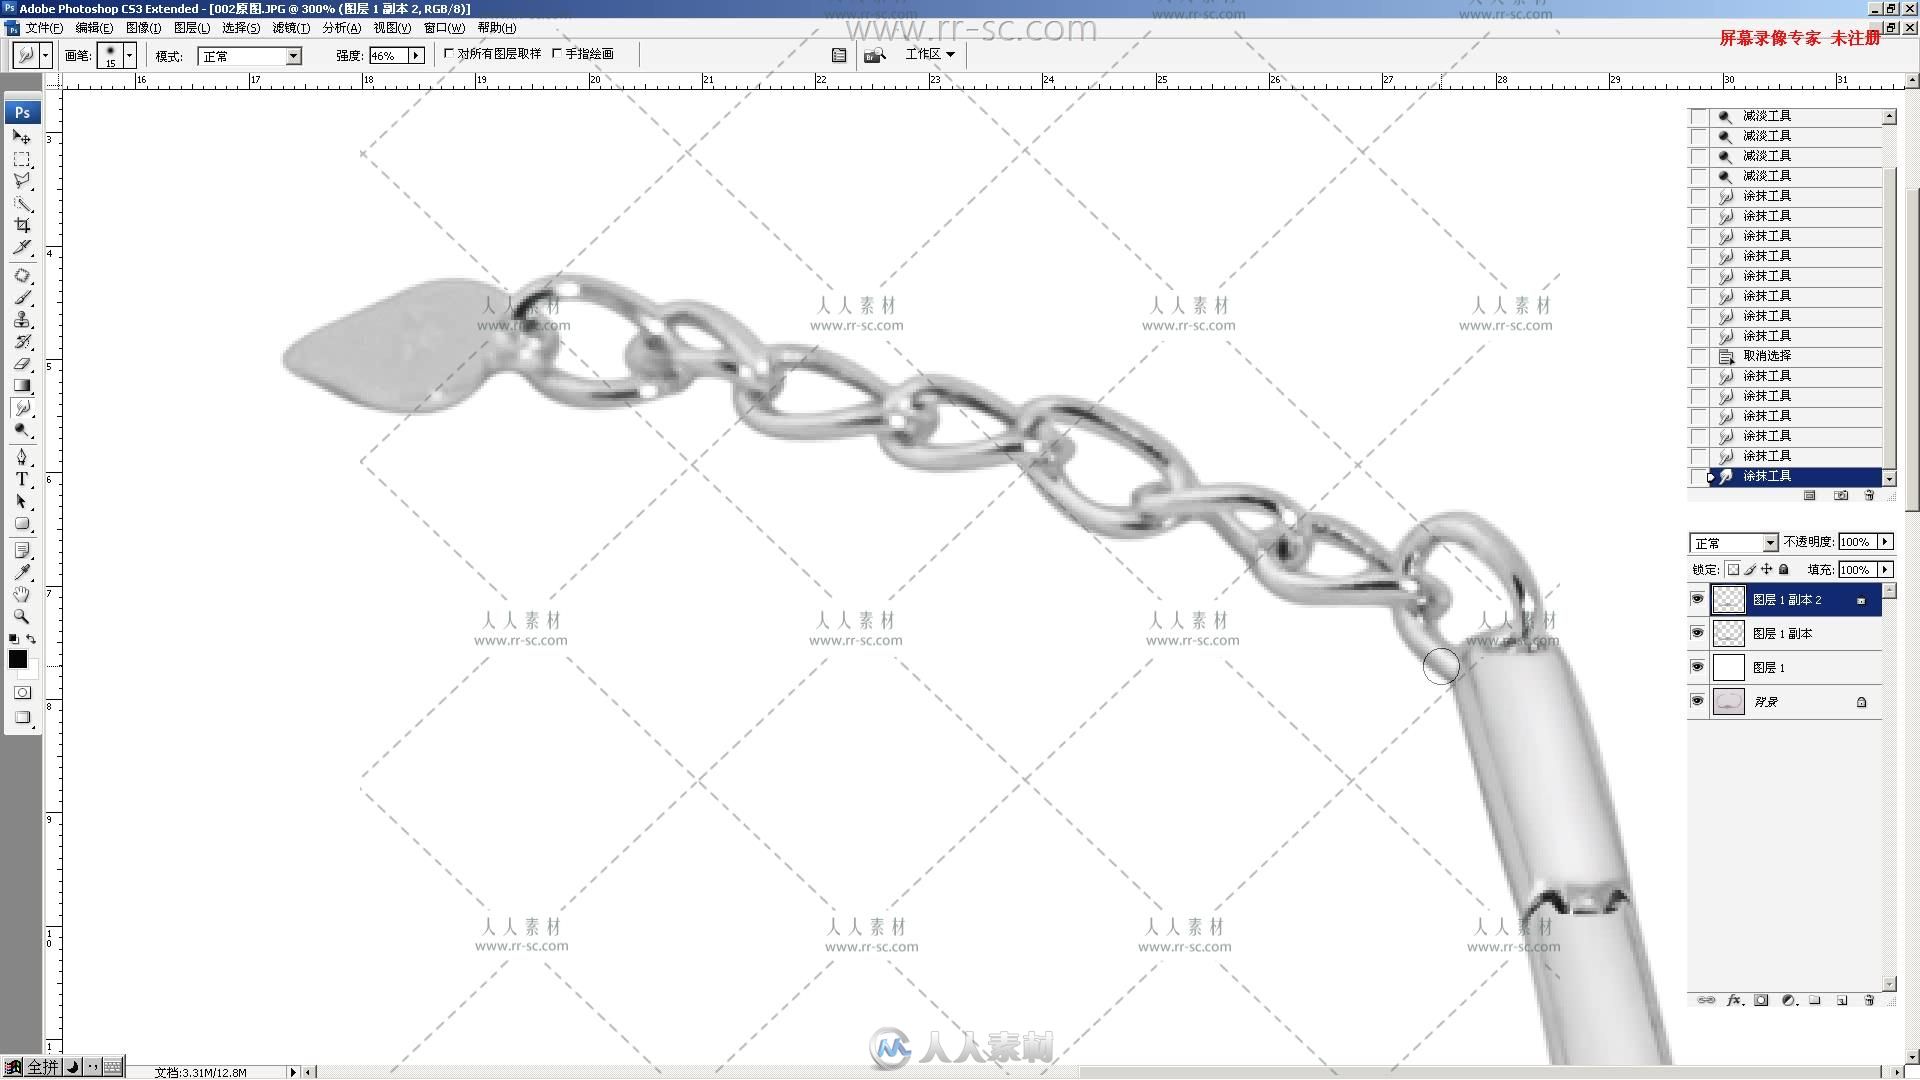Open tool preset picker arrow
Screen dimensions: 1920x1080
46,55
